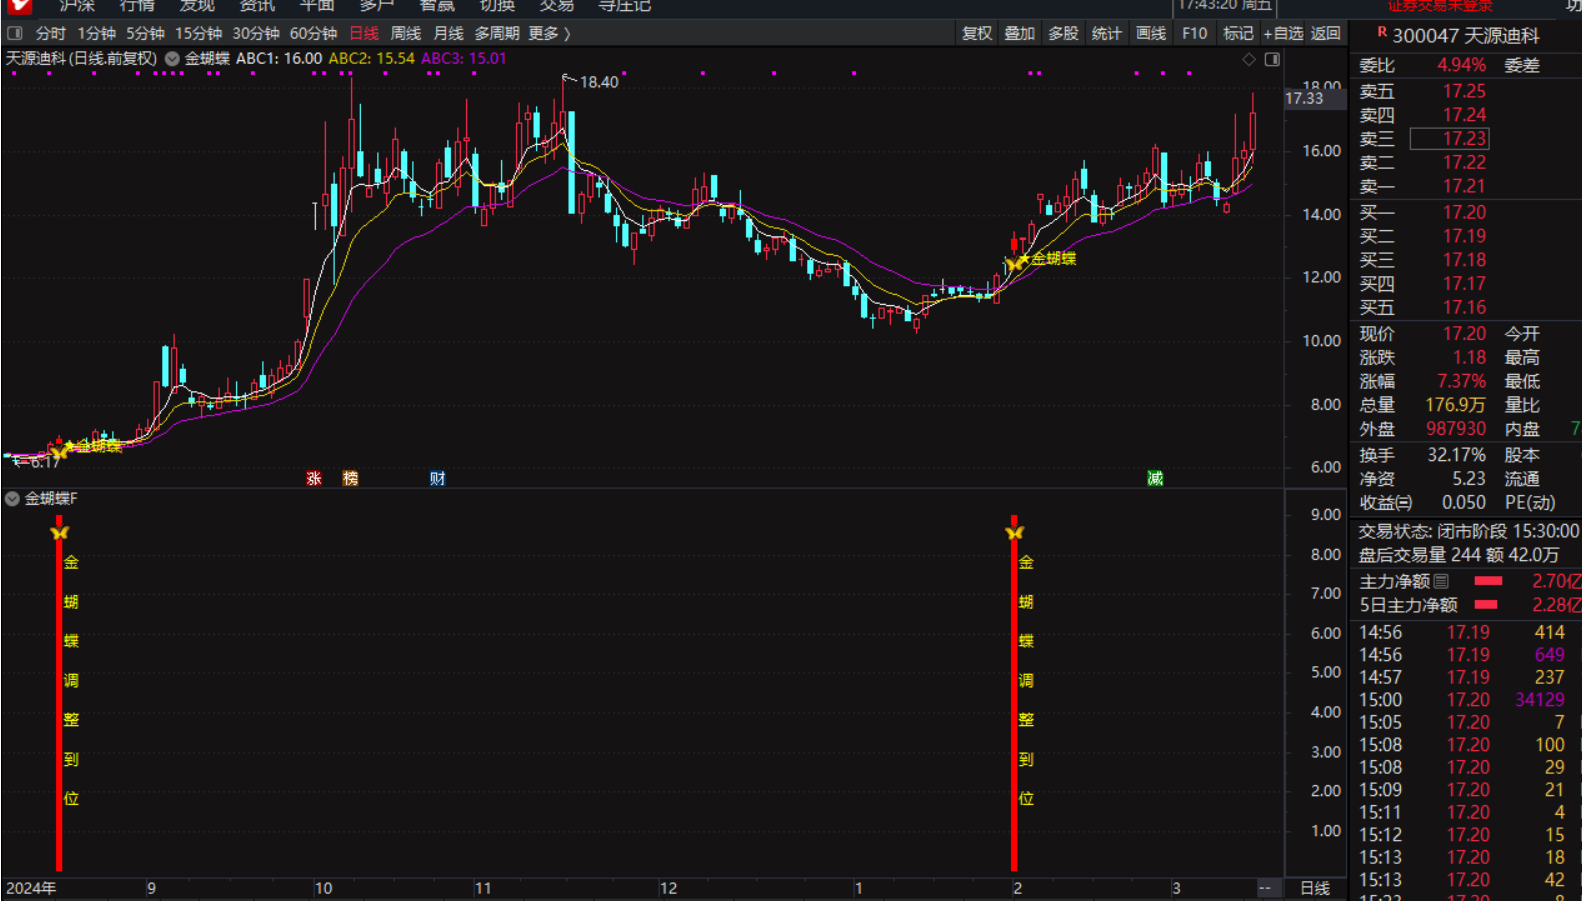Click the green 减 event marker

click(1155, 479)
